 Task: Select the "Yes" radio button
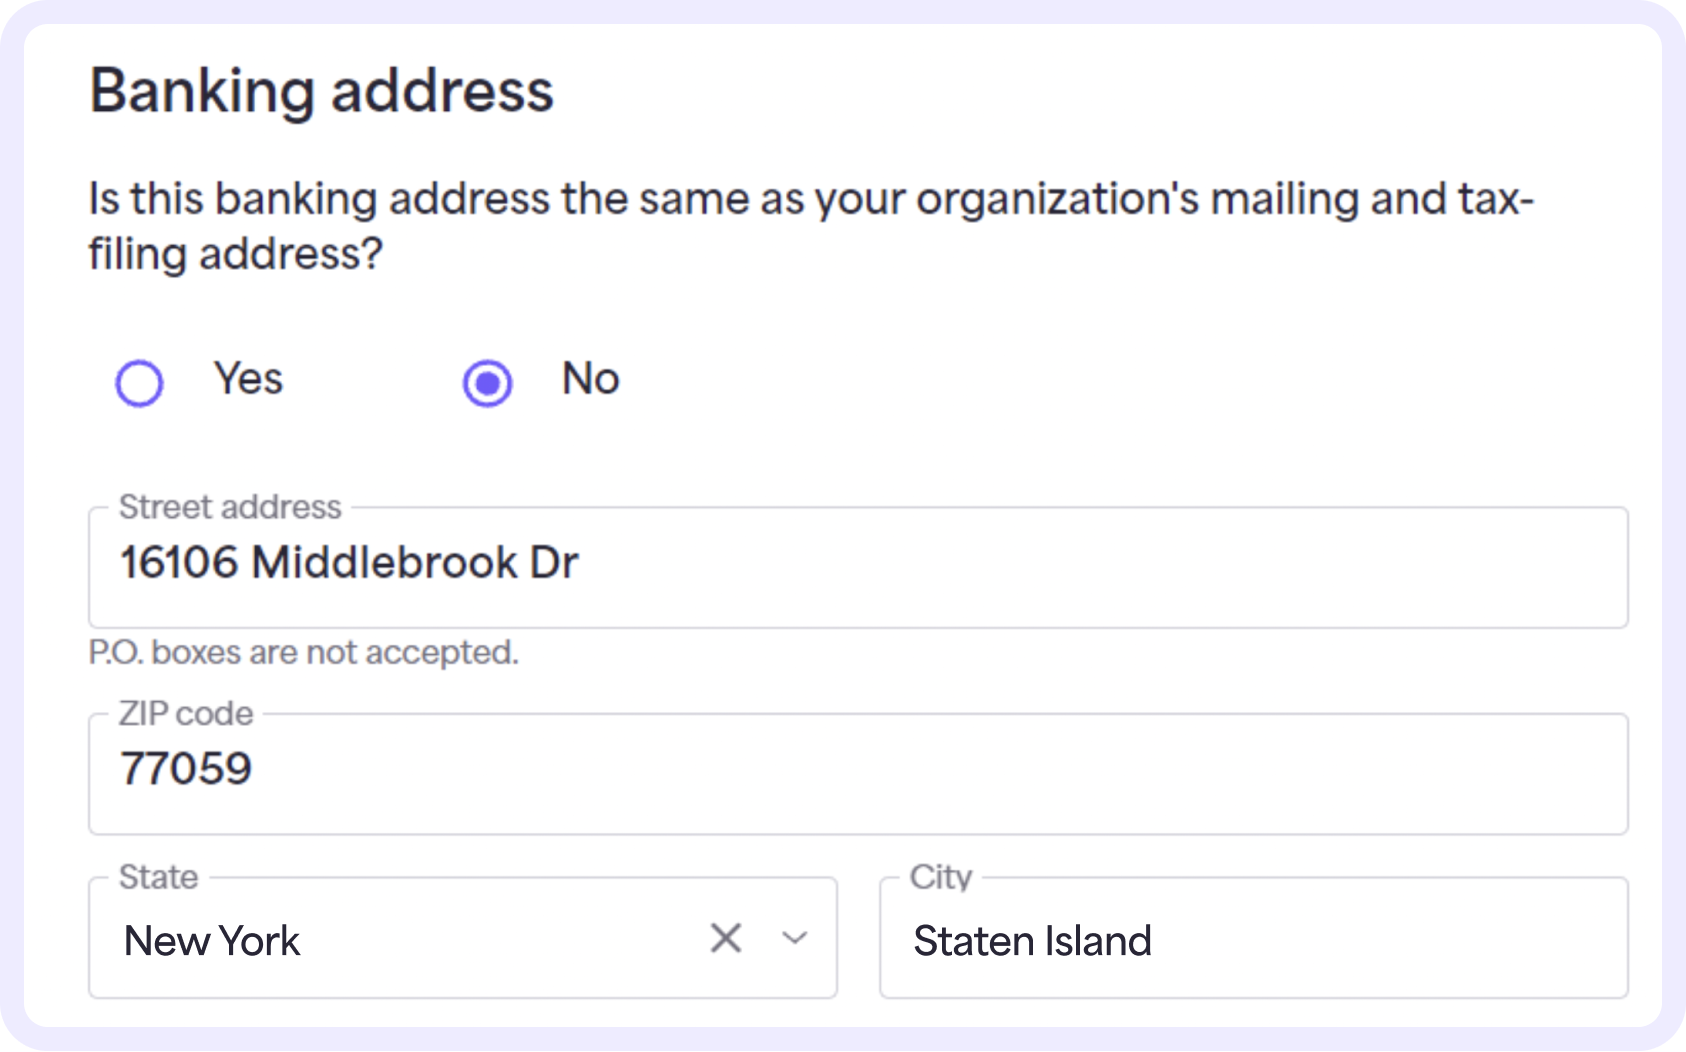click(139, 383)
